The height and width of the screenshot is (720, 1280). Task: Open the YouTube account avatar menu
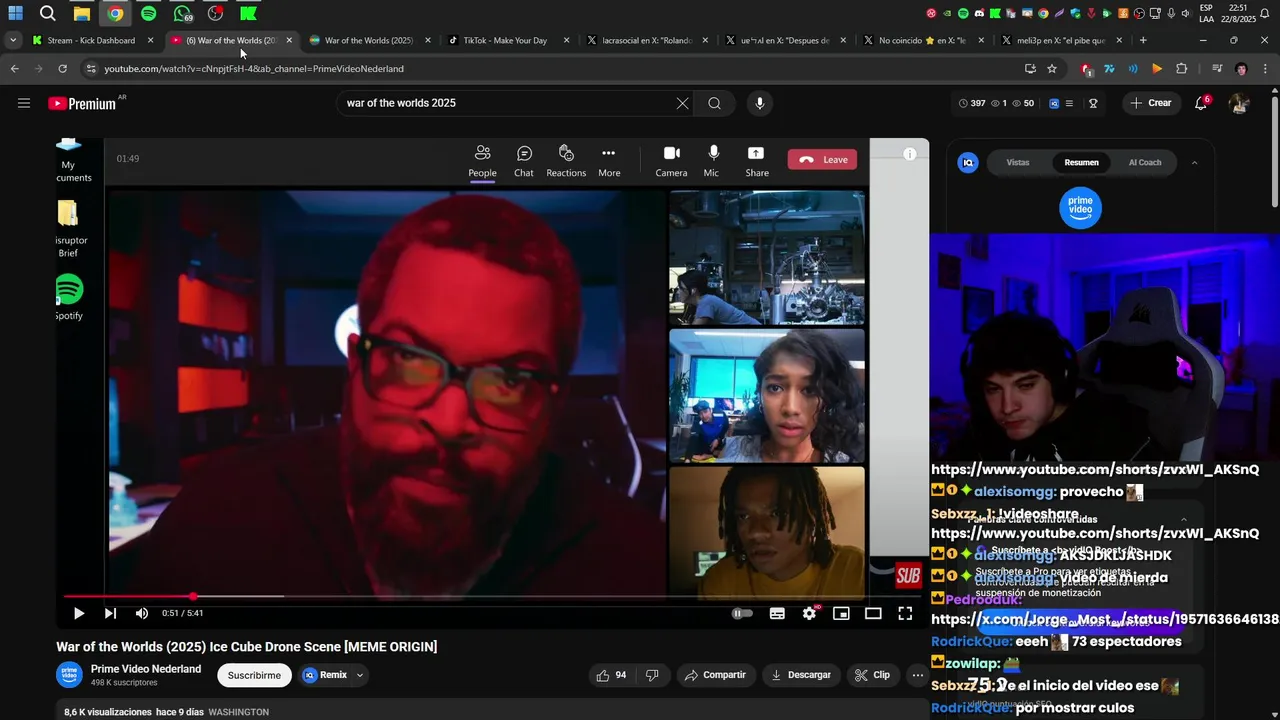1239,103
